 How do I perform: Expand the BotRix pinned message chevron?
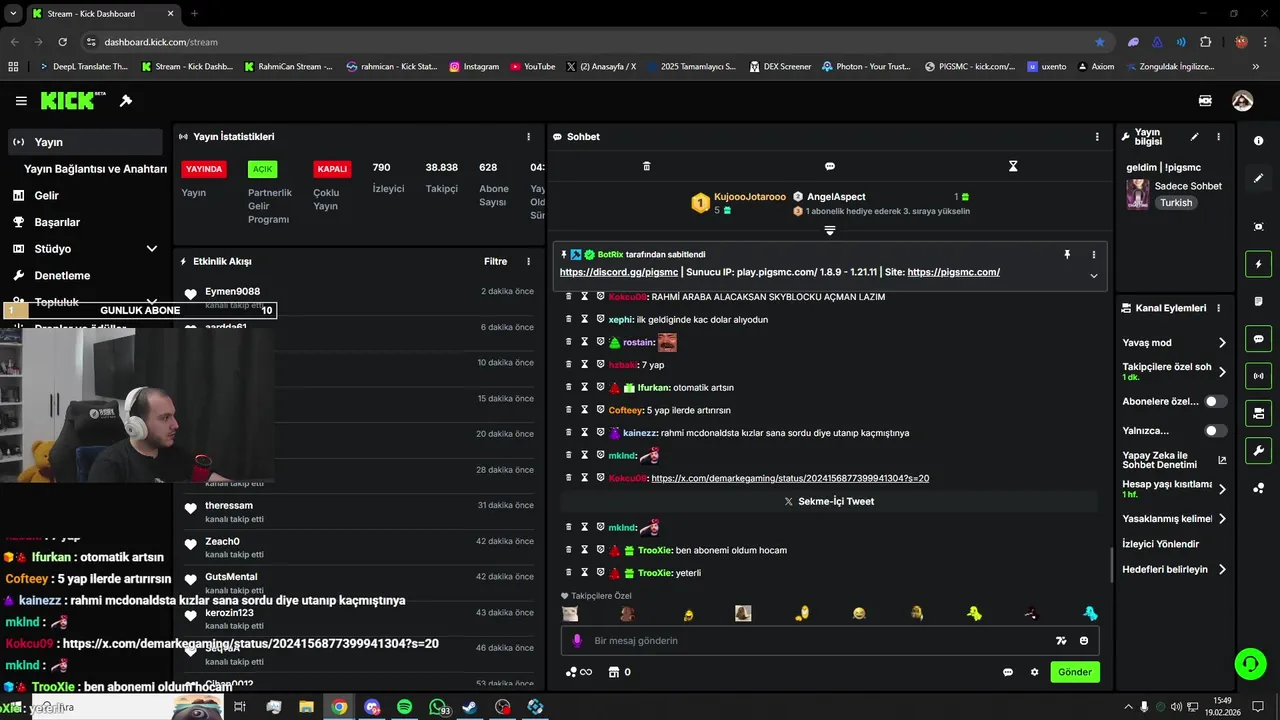pos(1094,276)
